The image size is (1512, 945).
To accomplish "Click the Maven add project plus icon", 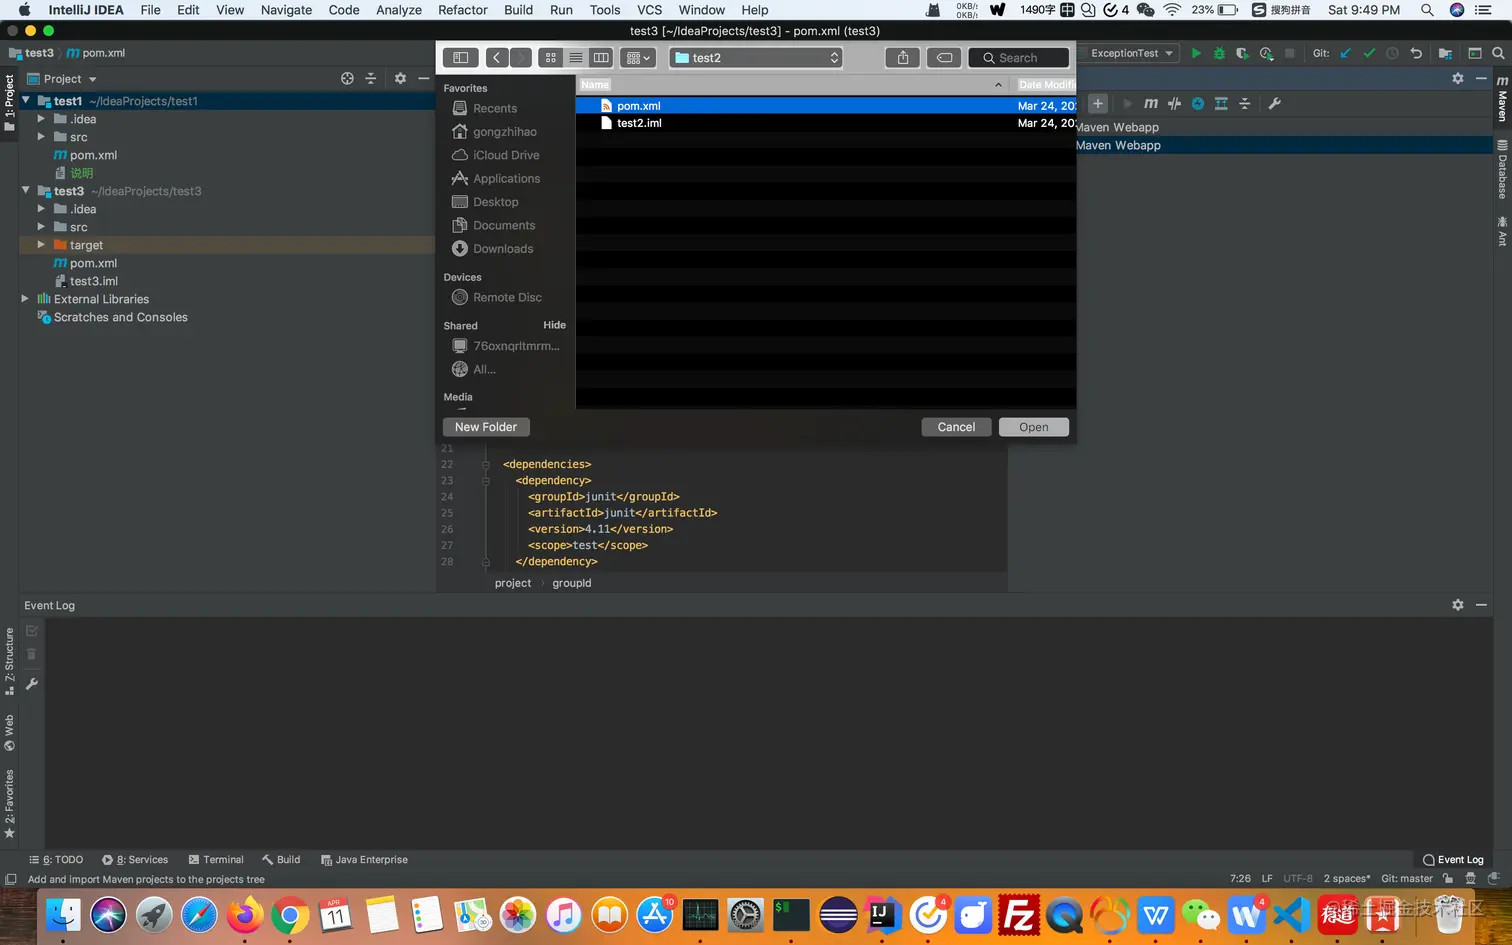I will click(1098, 104).
